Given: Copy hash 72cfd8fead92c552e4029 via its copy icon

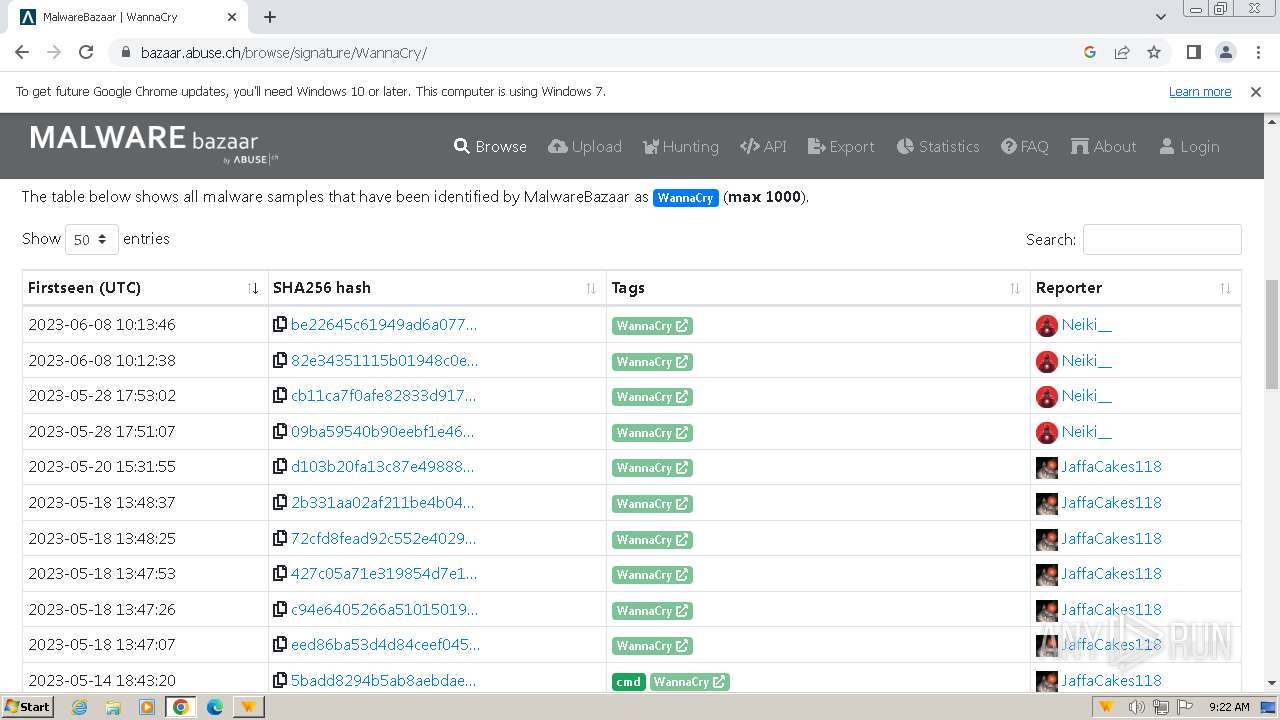Looking at the screenshot, I should point(280,538).
